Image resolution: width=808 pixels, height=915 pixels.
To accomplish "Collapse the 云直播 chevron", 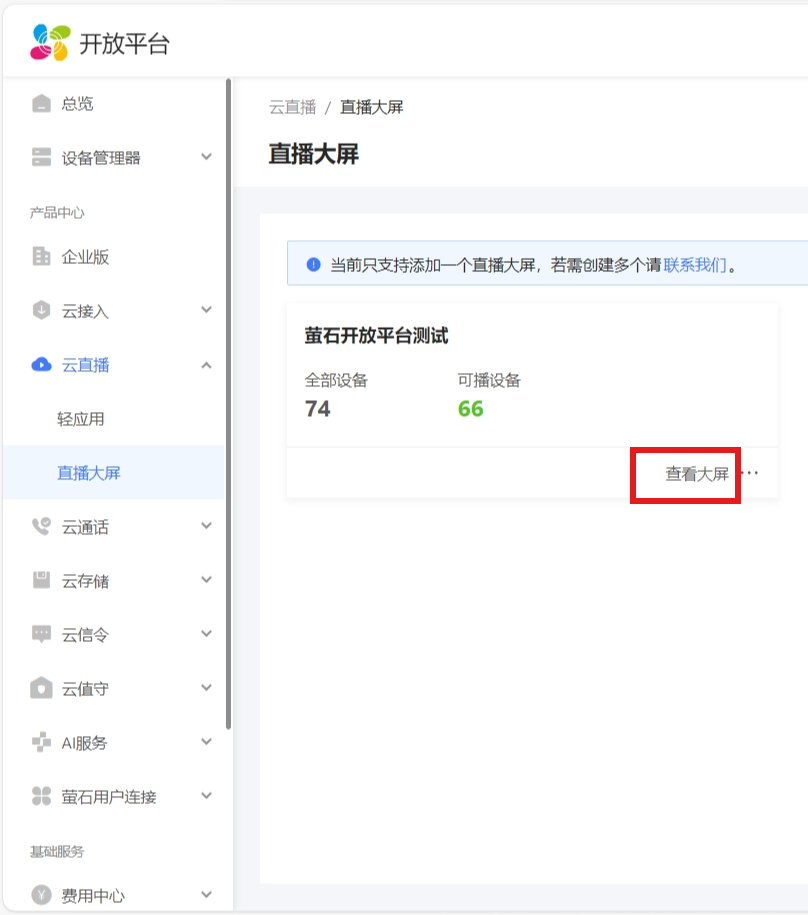I will [x=207, y=365].
